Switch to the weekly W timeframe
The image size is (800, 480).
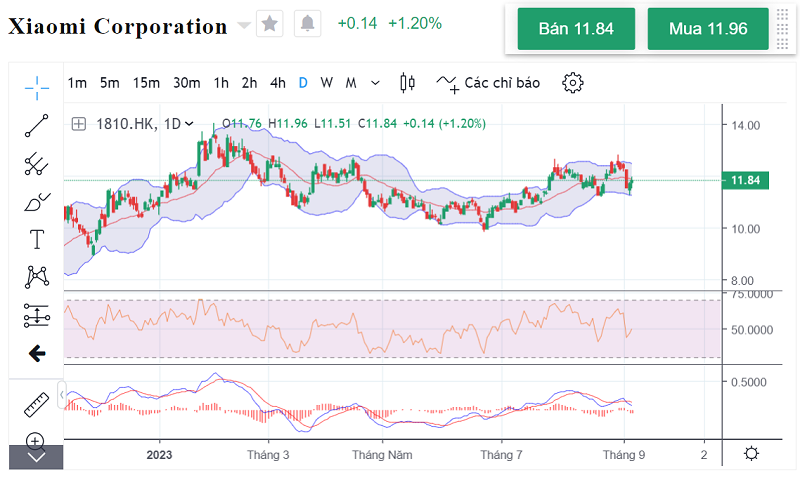click(326, 83)
